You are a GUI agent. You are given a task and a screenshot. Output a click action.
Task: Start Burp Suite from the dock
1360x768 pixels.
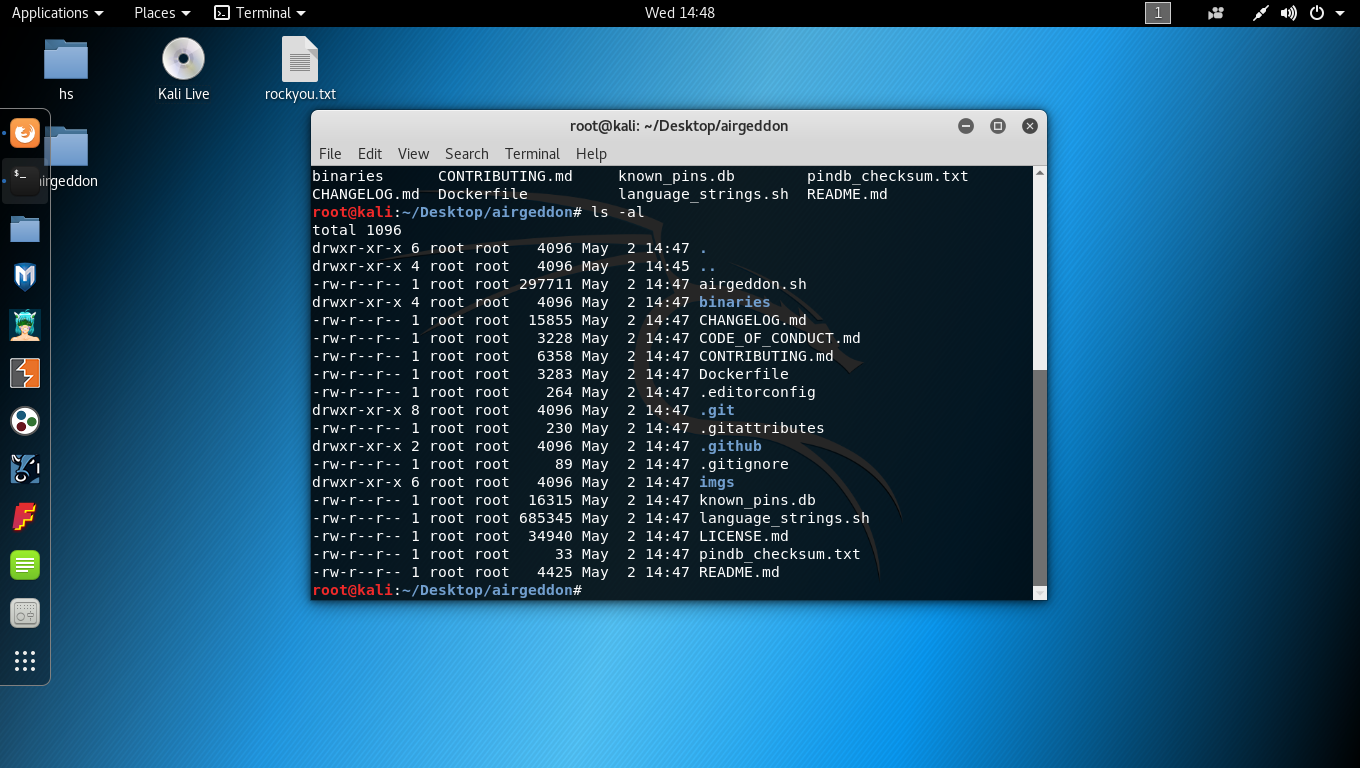click(25, 373)
